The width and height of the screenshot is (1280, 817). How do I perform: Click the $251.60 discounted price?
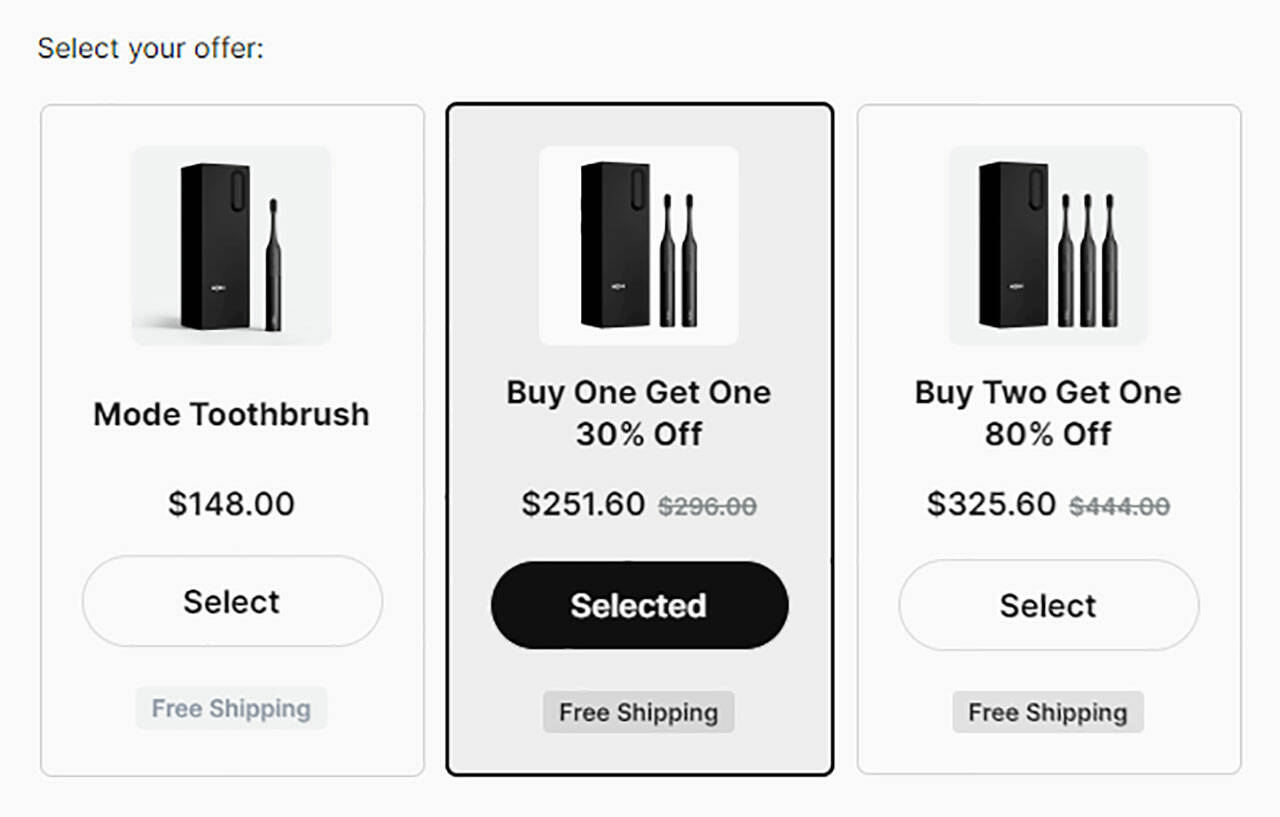(x=583, y=503)
